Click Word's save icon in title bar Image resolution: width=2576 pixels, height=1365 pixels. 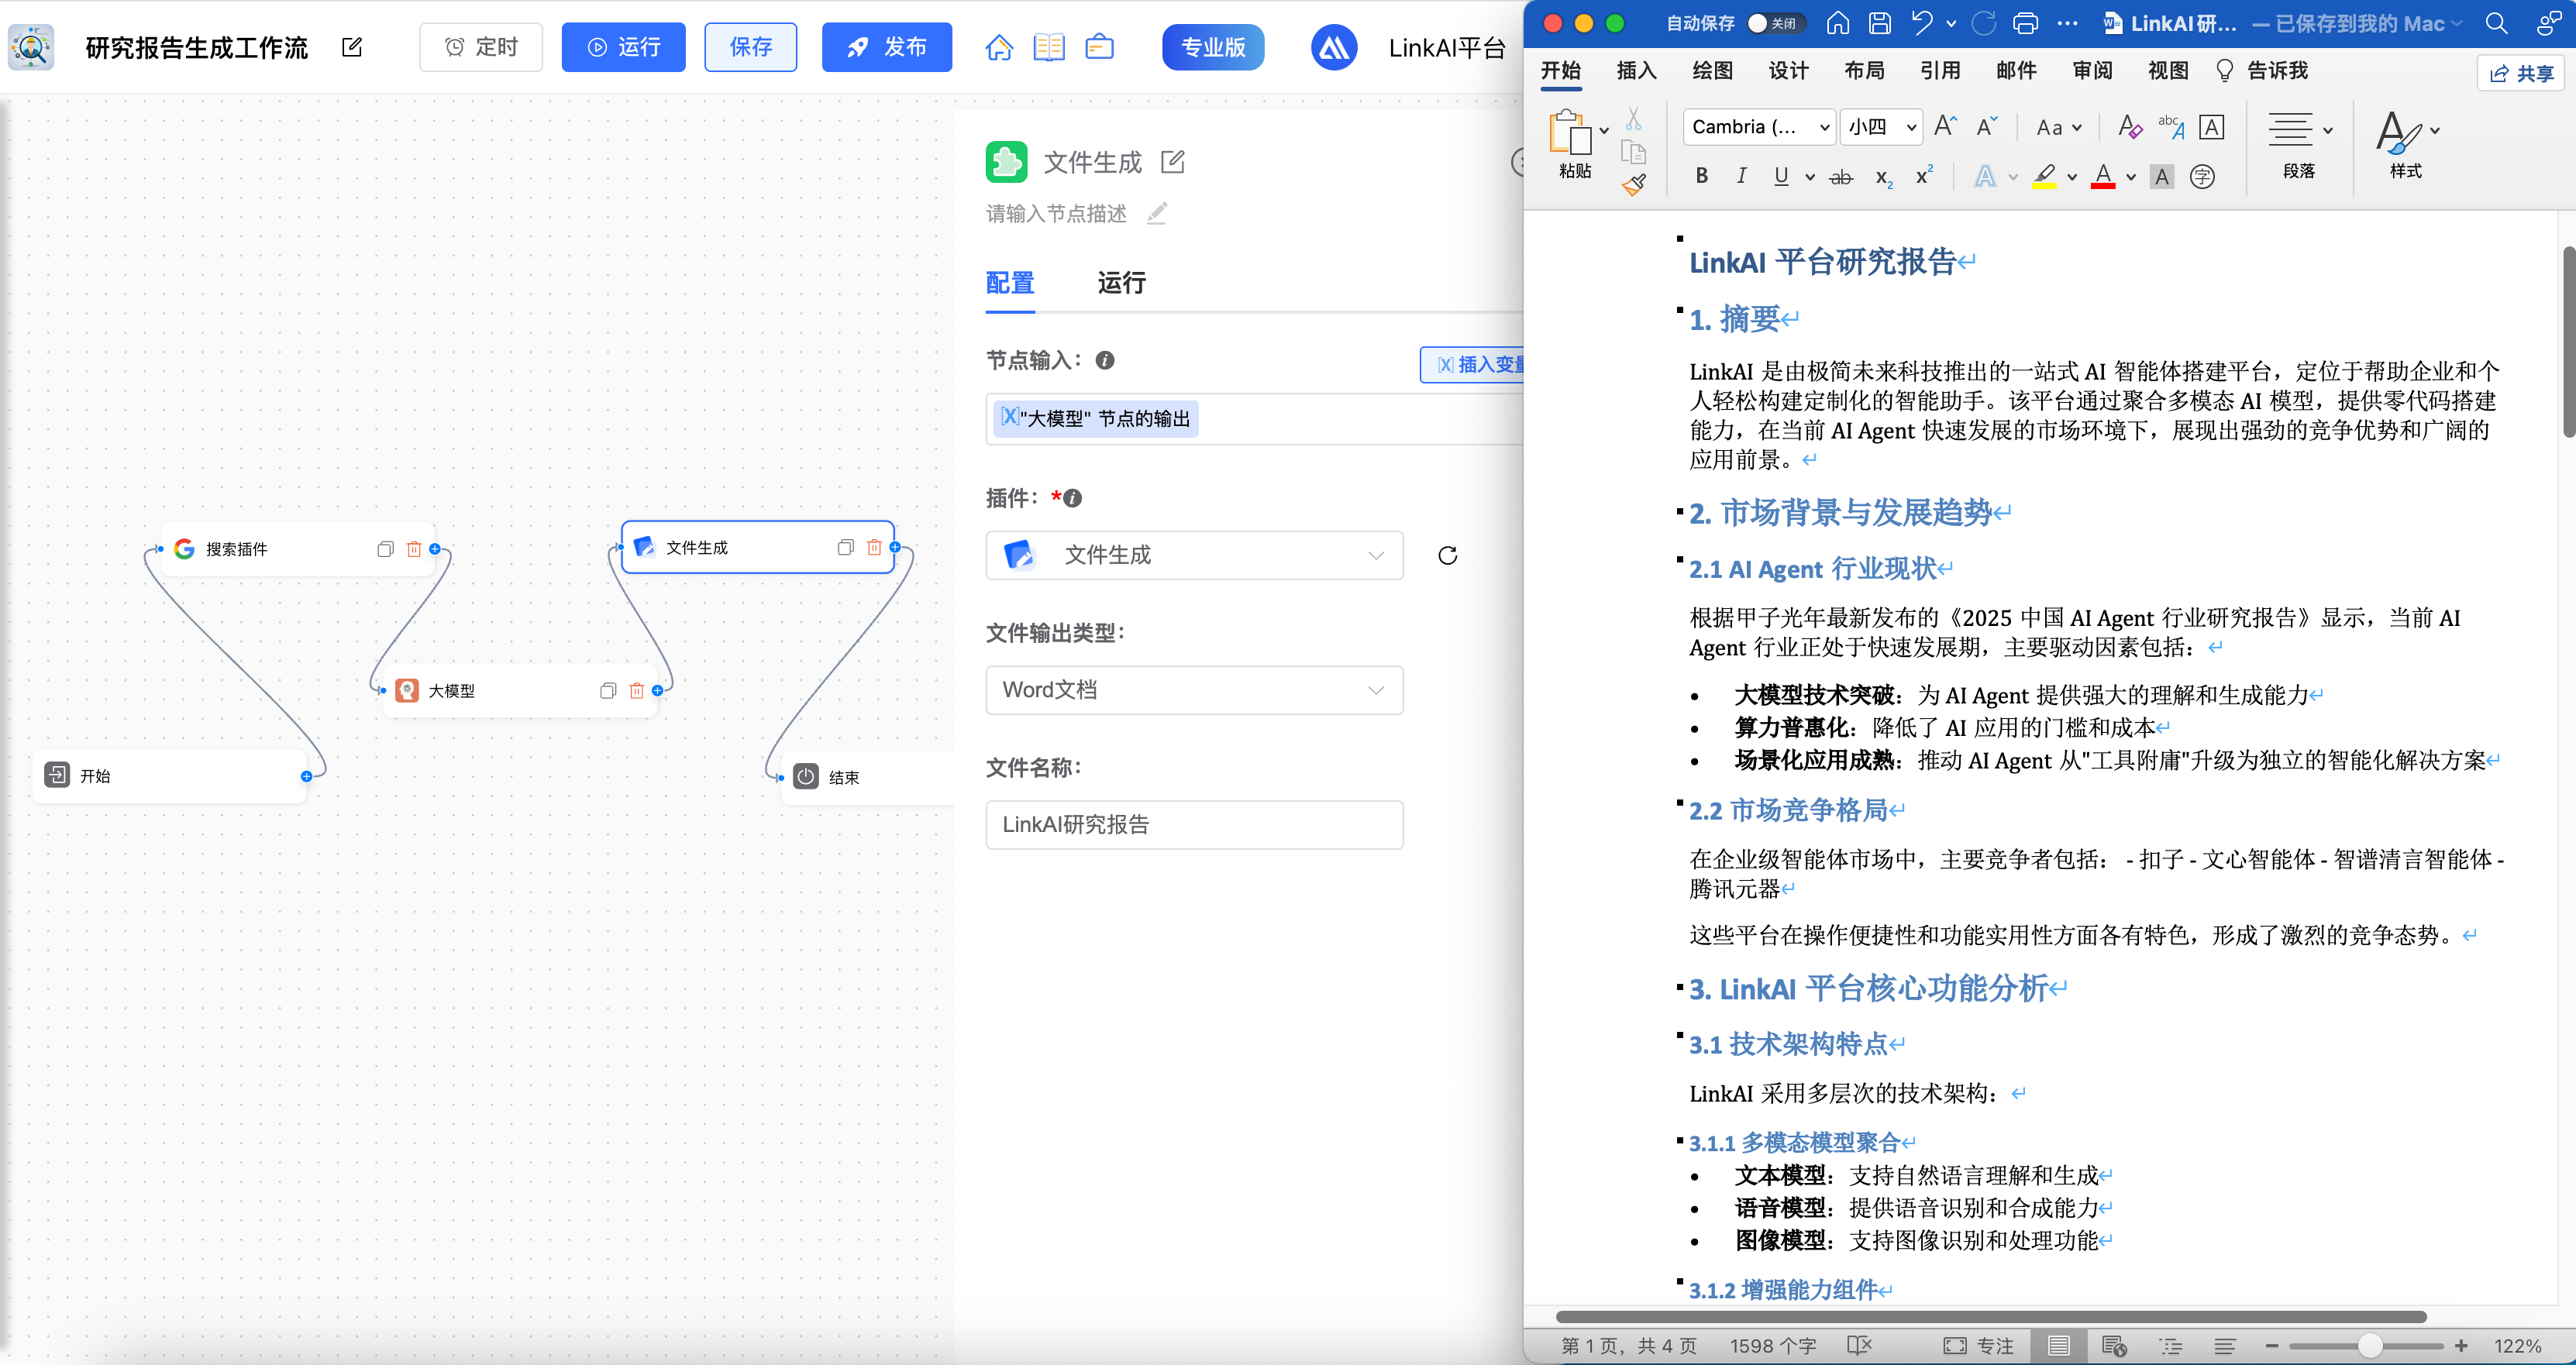pyautogui.click(x=1880, y=23)
